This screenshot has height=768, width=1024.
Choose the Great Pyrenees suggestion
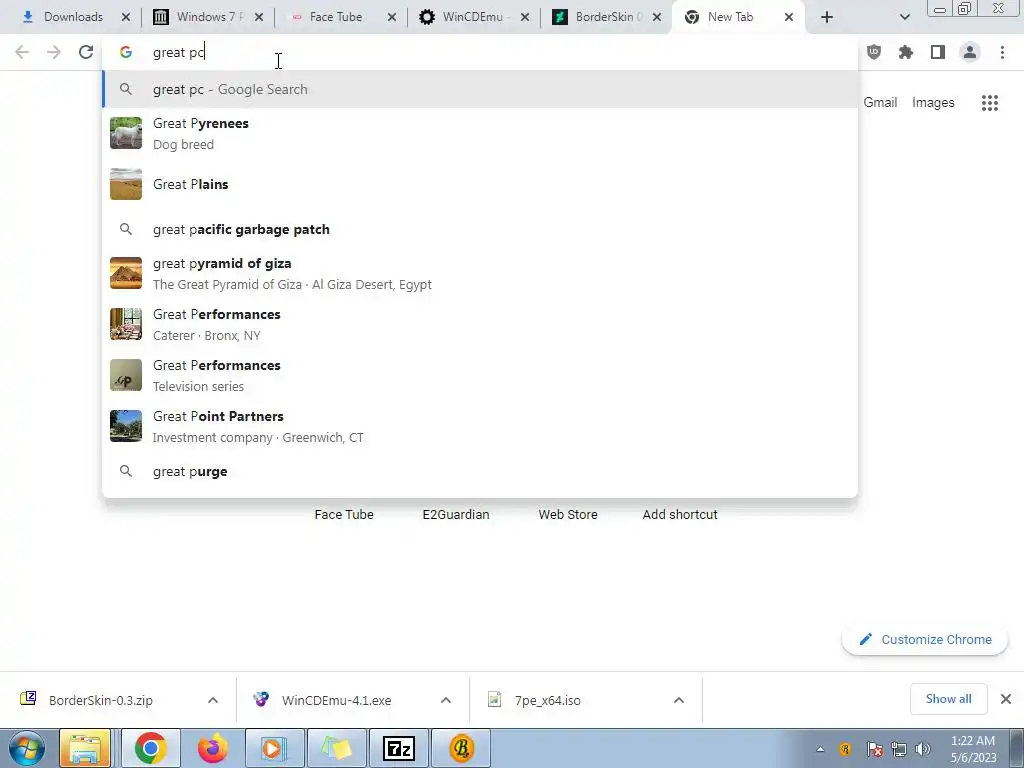pyautogui.click(x=480, y=133)
